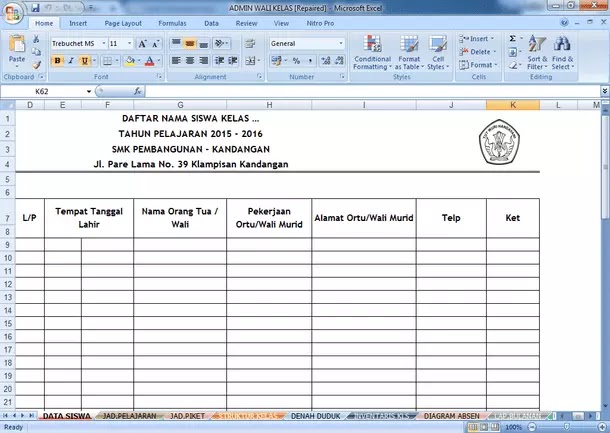
Task: Increase font size with Grow Font
Action: [x=143, y=44]
